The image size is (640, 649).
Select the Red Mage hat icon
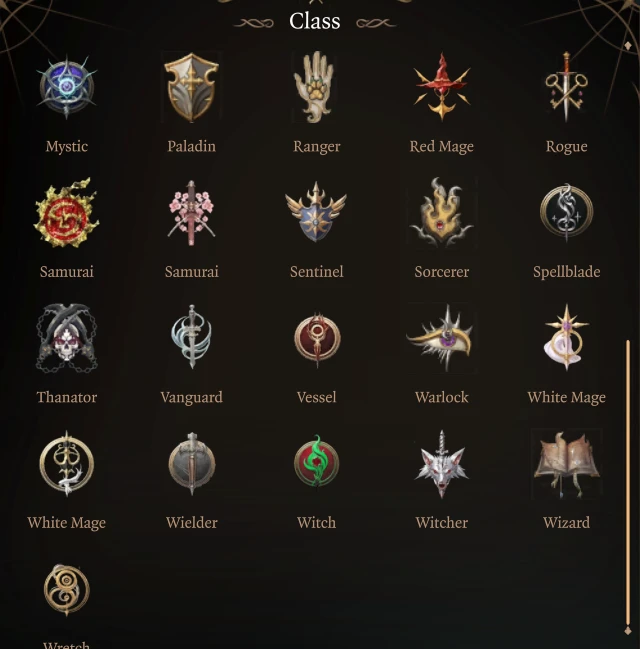(x=442, y=87)
